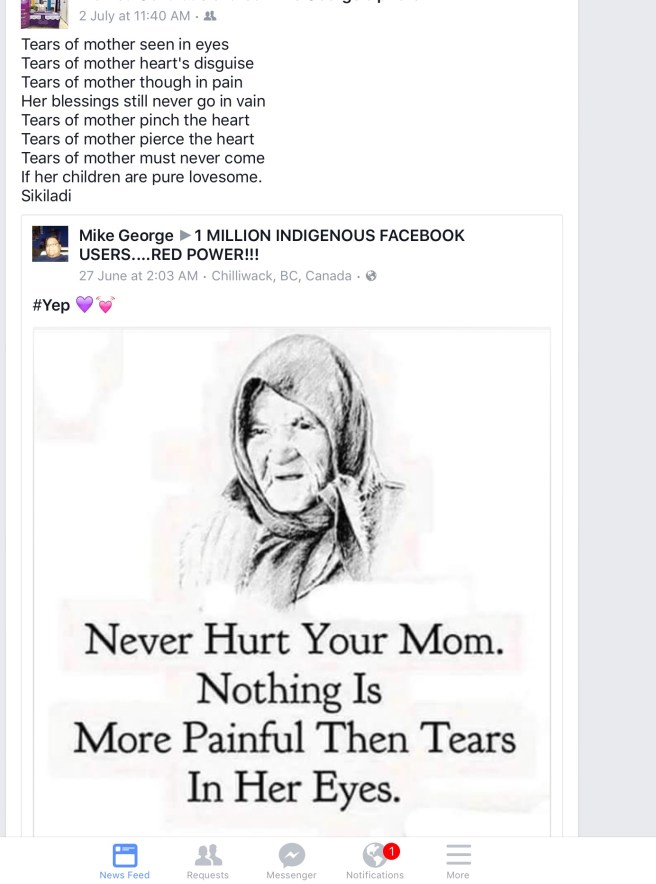Tap the pink sparkling heart emoji
This screenshot has width=656, height=884.
coord(105,305)
